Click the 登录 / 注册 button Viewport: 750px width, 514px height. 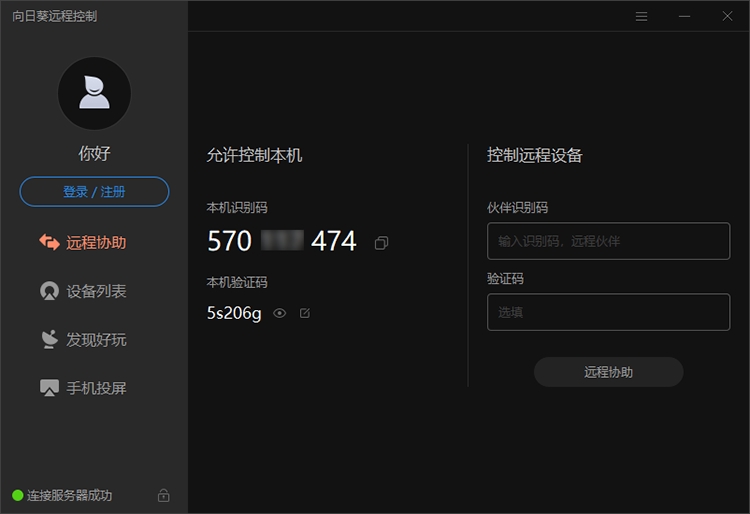pyautogui.click(x=94, y=191)
